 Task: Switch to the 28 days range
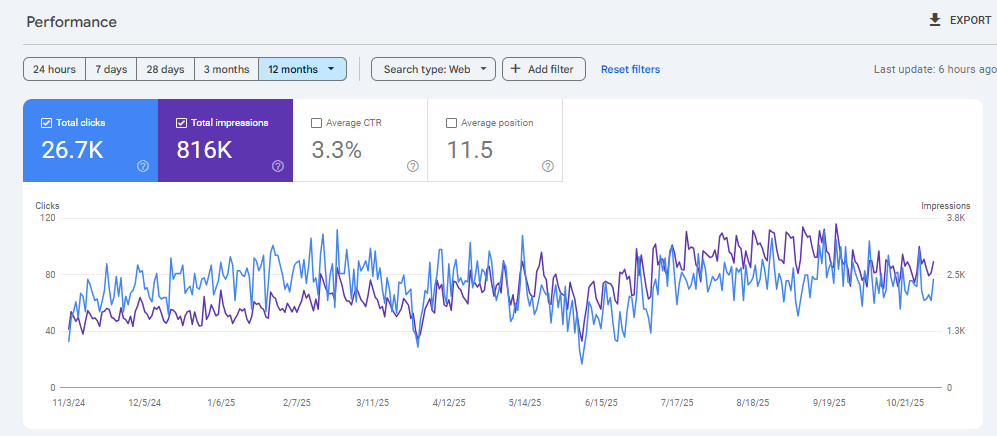coord(165,69)
